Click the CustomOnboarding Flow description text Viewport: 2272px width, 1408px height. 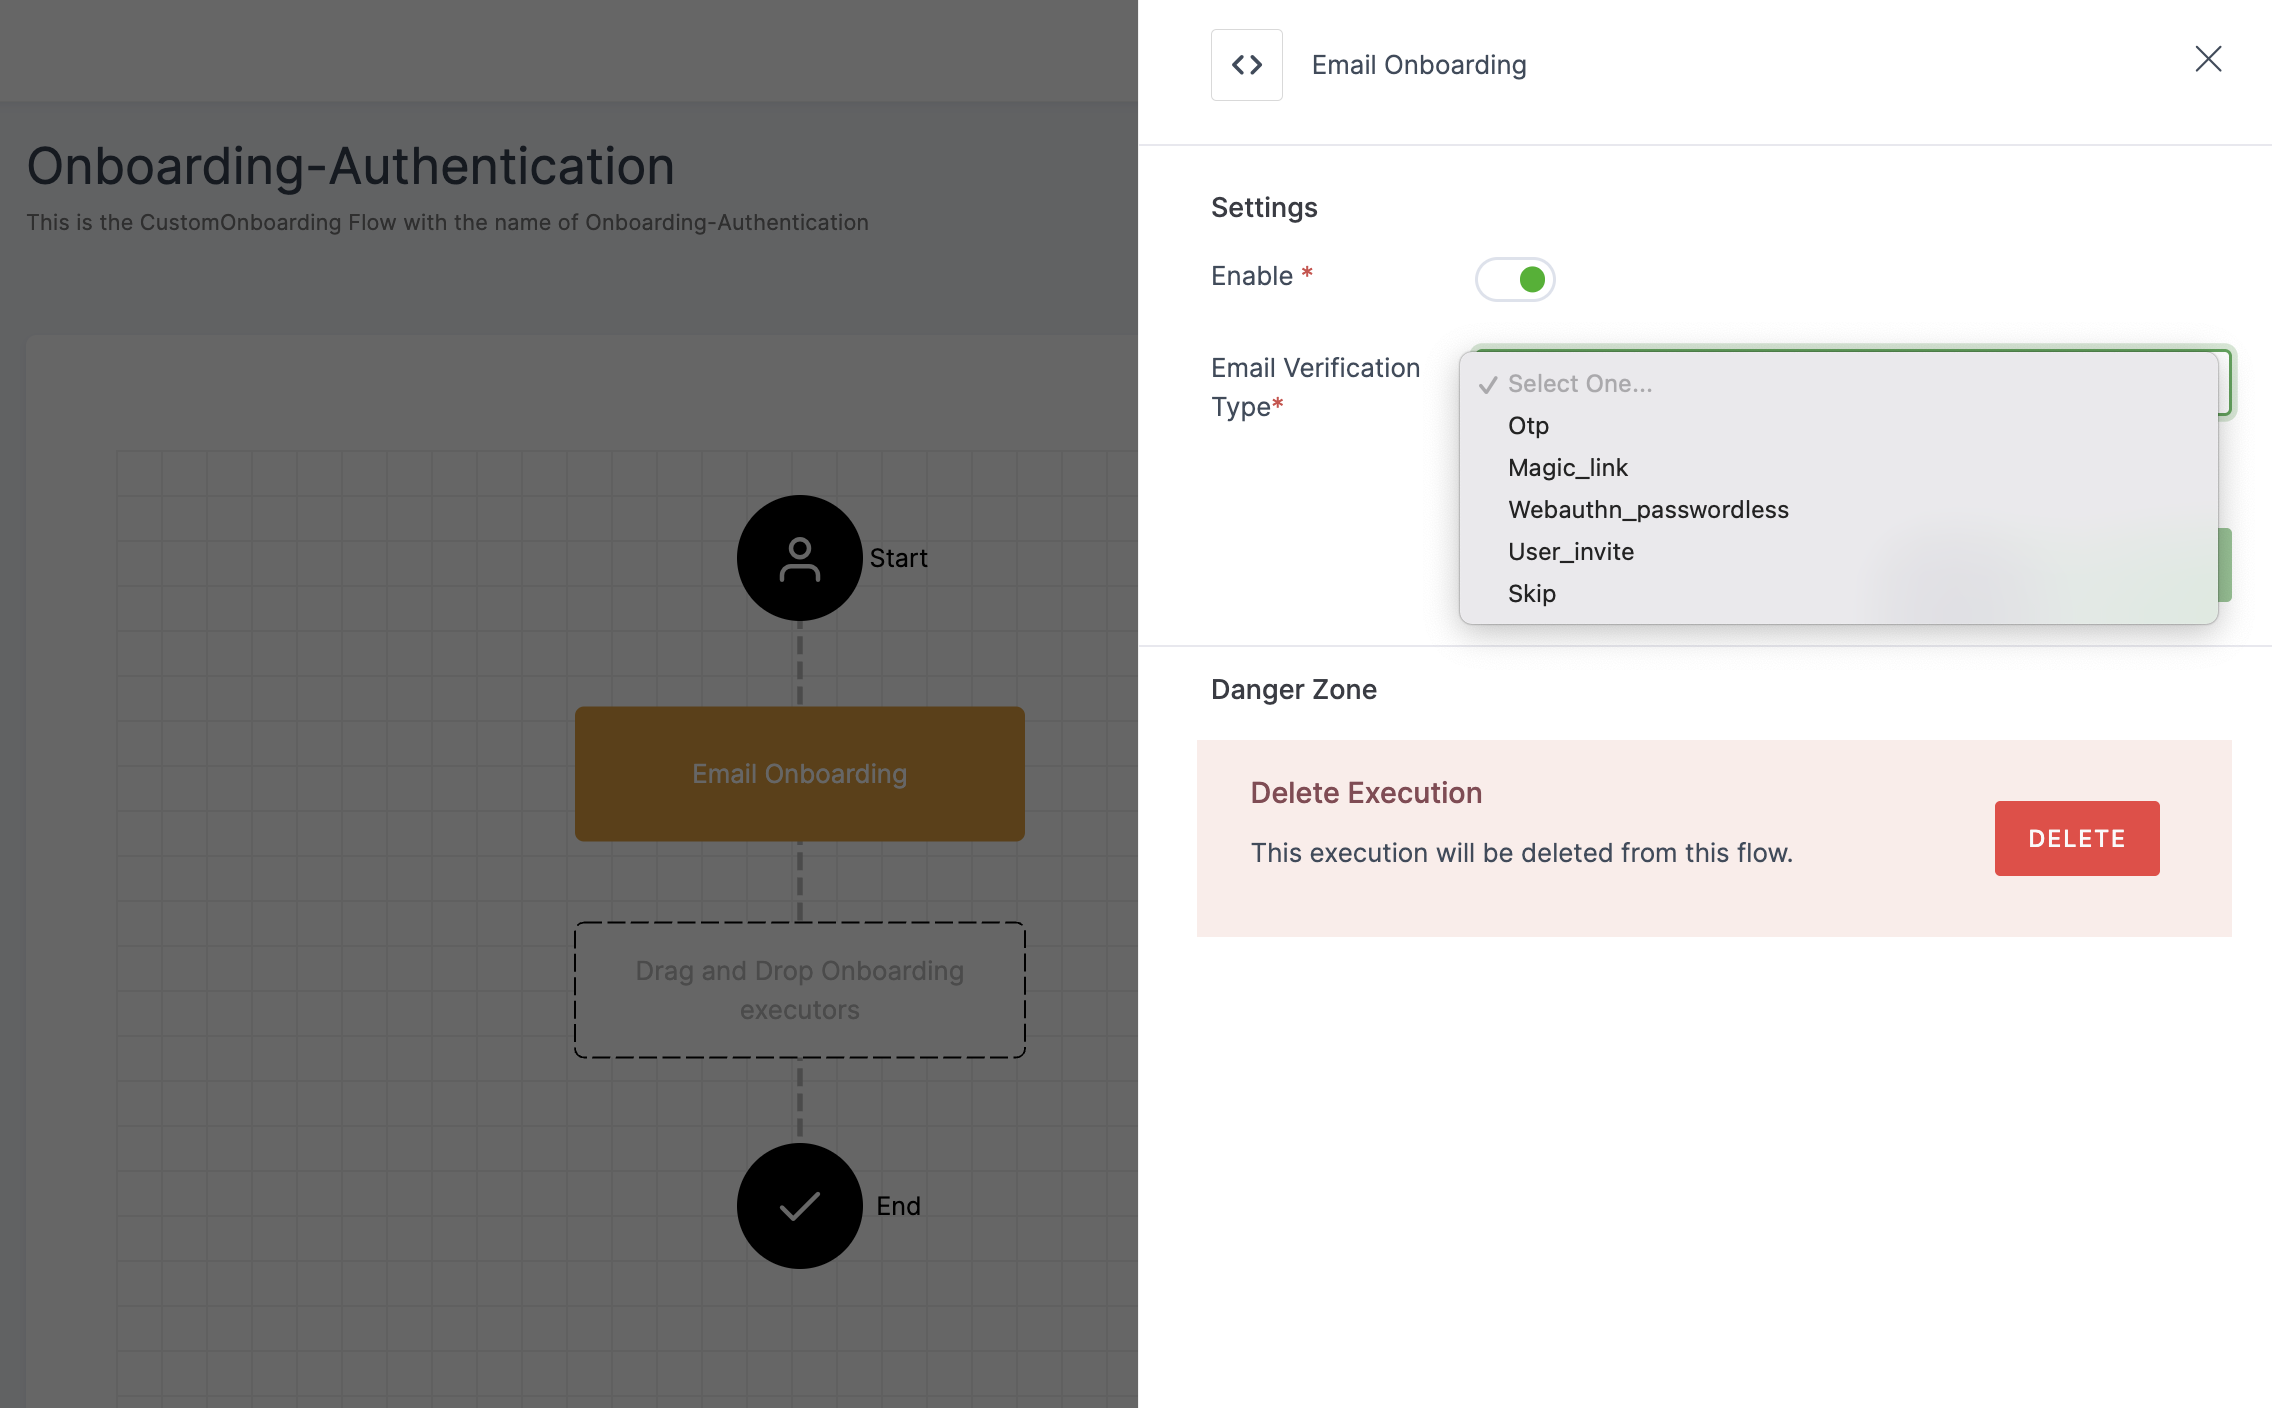447,222
